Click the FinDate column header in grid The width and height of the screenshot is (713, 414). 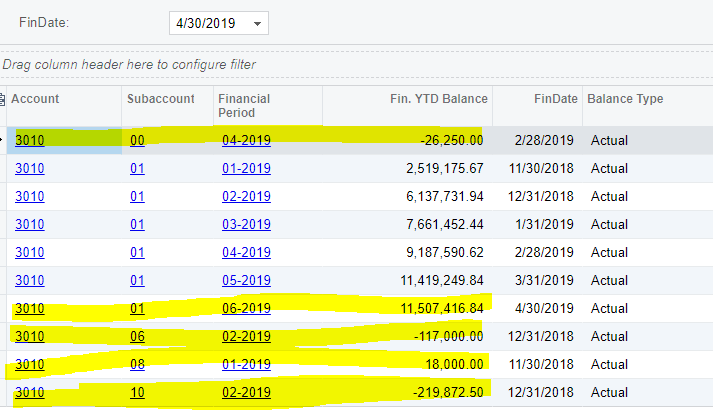(555, 99)
